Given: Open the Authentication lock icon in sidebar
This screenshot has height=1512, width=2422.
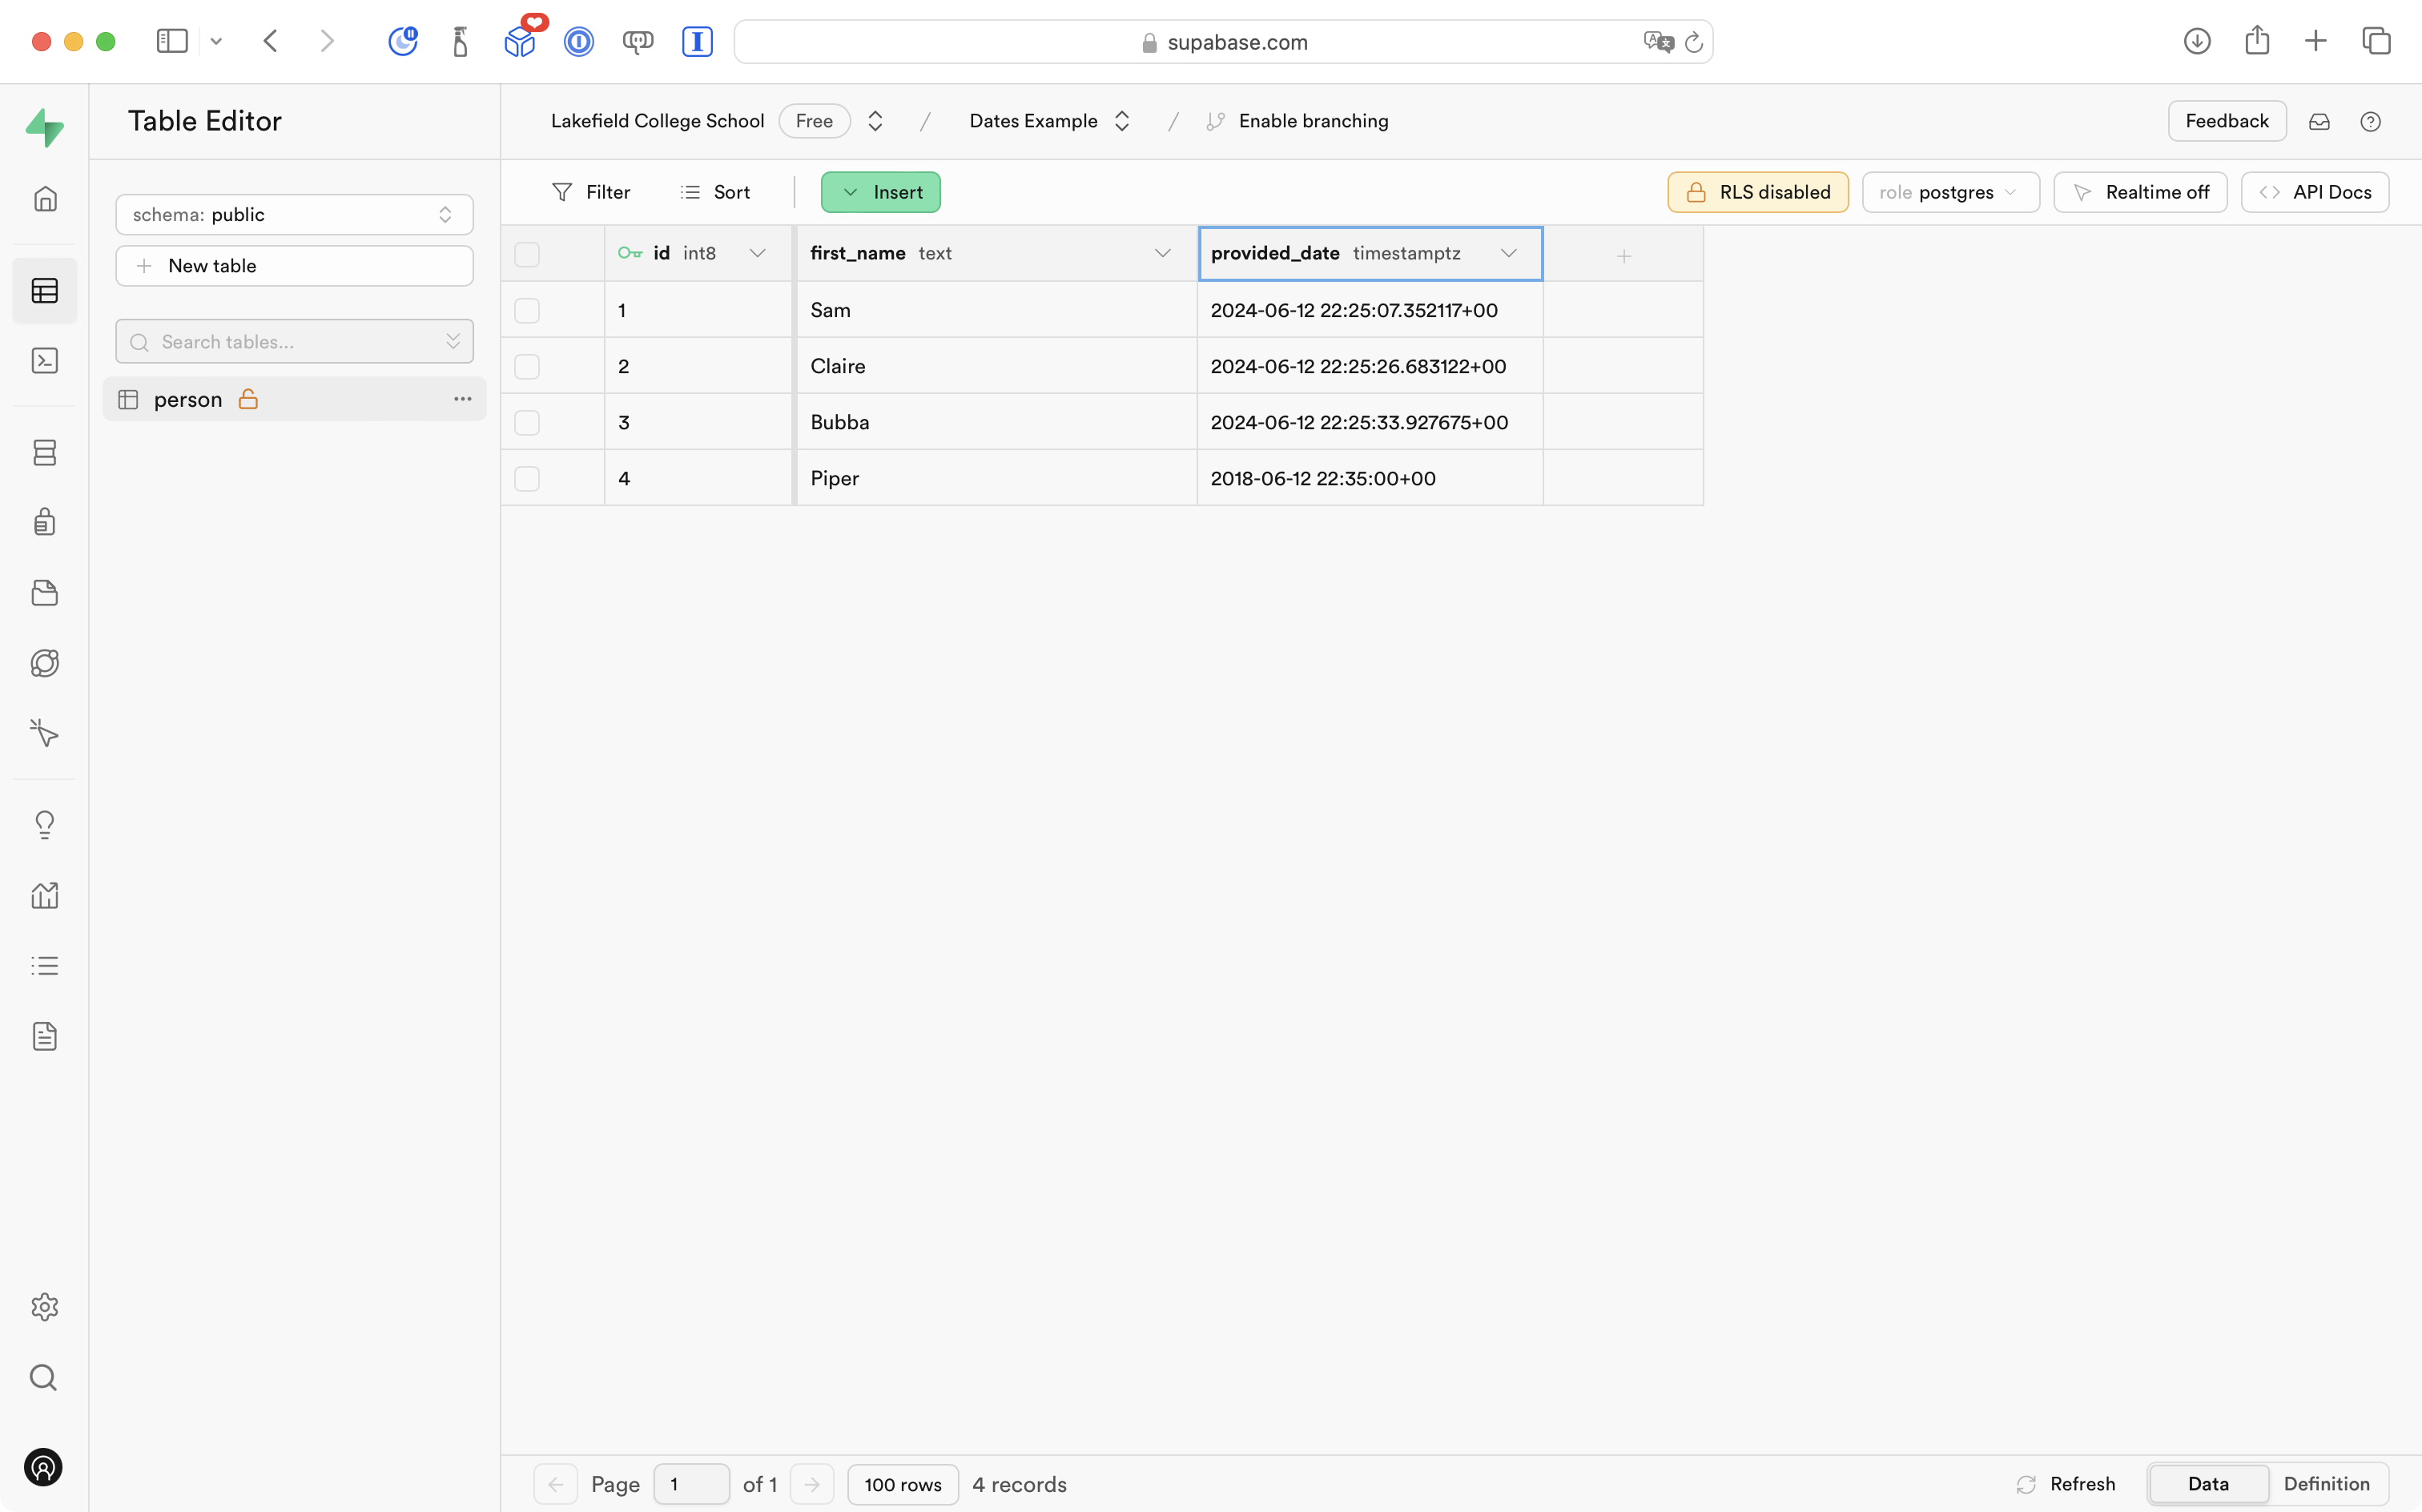Looking at the screenshot, I should click(45, 522).
